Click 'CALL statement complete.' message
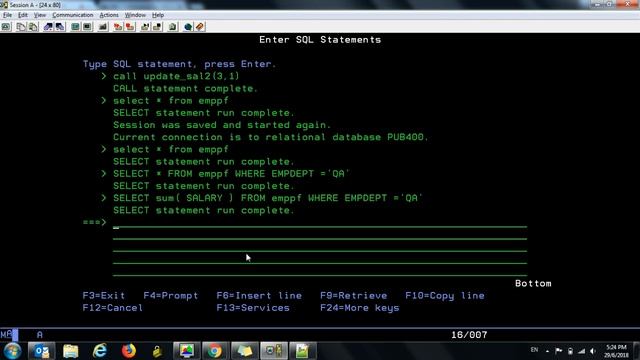640x360 pixels. pos(185,89)
